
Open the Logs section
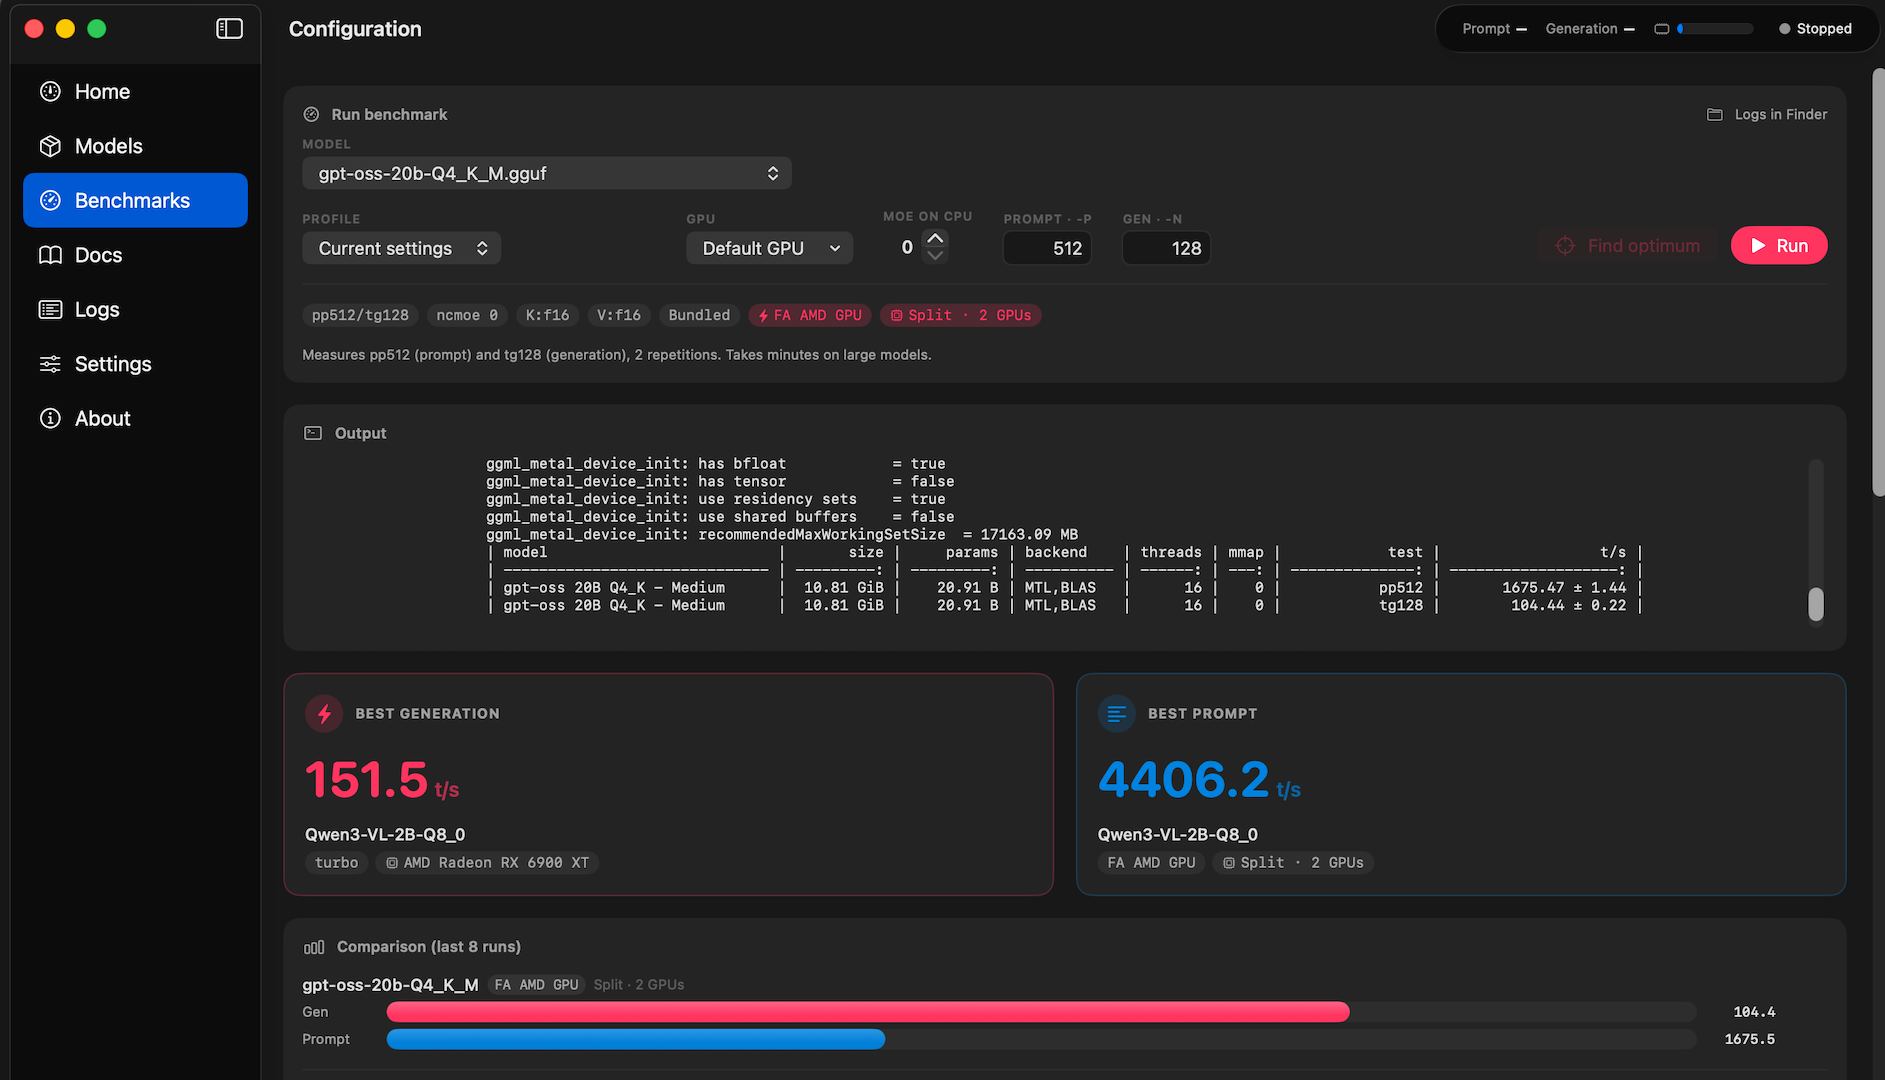coord(135,310)
